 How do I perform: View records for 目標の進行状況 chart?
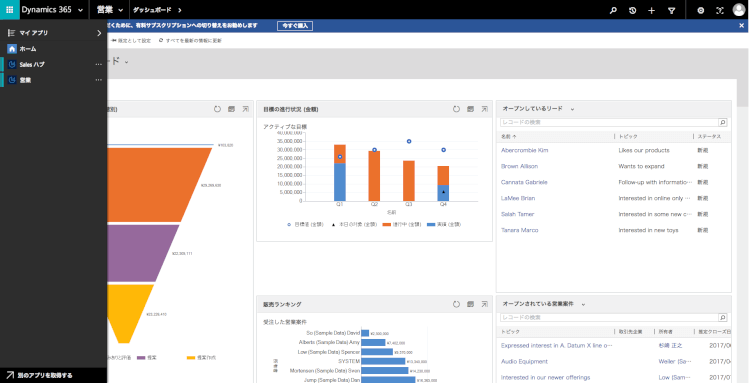coord(471,109)
